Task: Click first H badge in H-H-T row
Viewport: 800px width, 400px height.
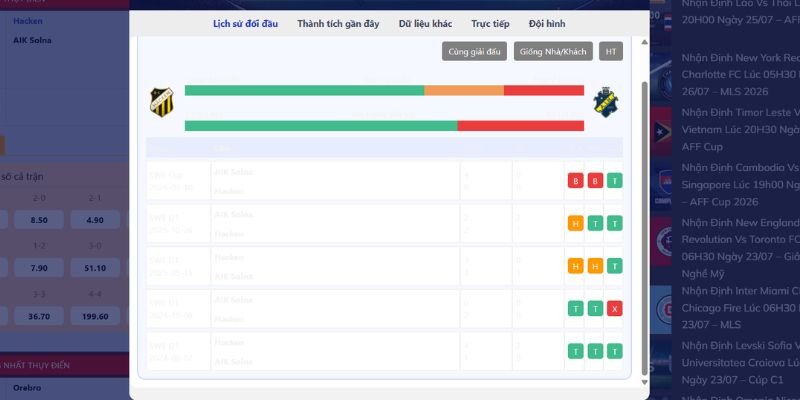Action: click(x=576, y=266)
